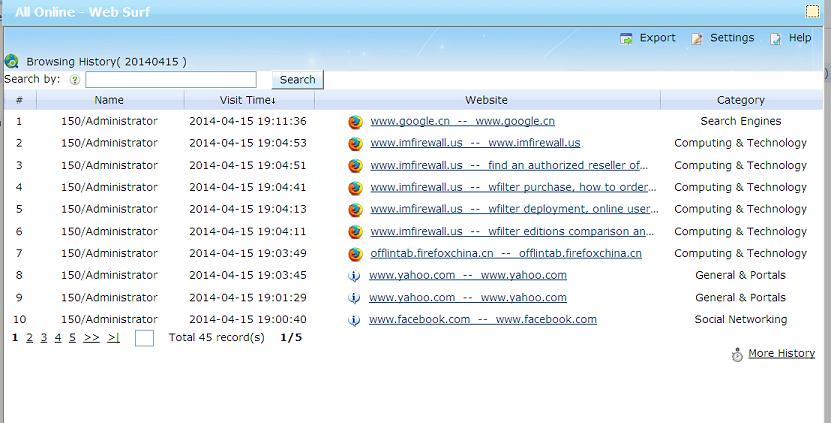Open the www.yahoo.com link in row 8
Image resolution: width=831 pixels, height=423 pixels.
pyautogui.click(x=468, y=275)
